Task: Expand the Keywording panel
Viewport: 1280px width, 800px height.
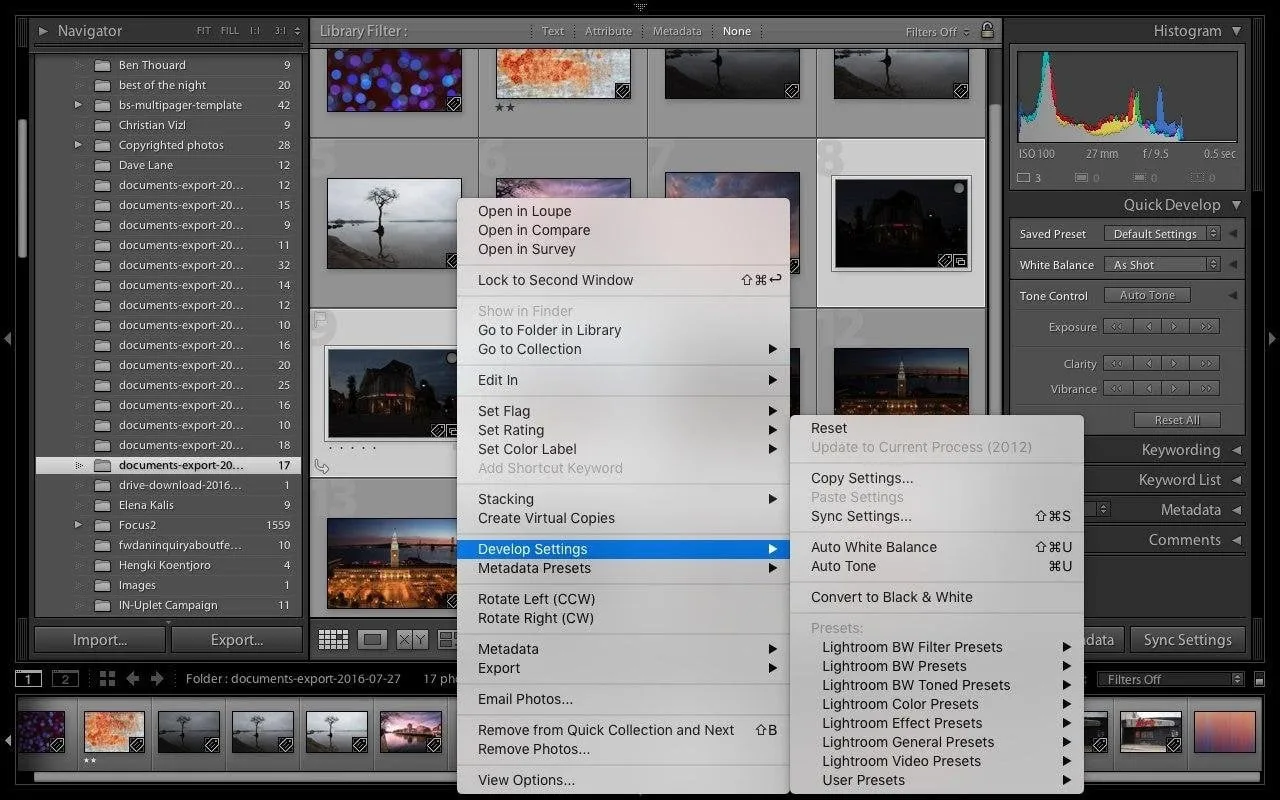Action: (x=1237, y=450)
